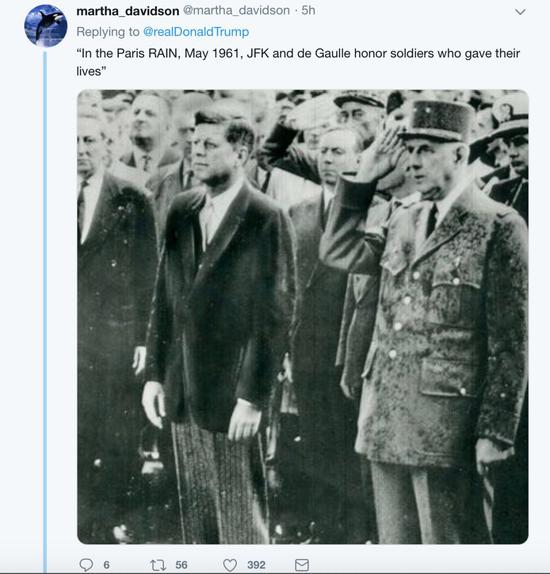
Task: Retweet this tweet using the arrows icon
Action: [x=158, y=565]
